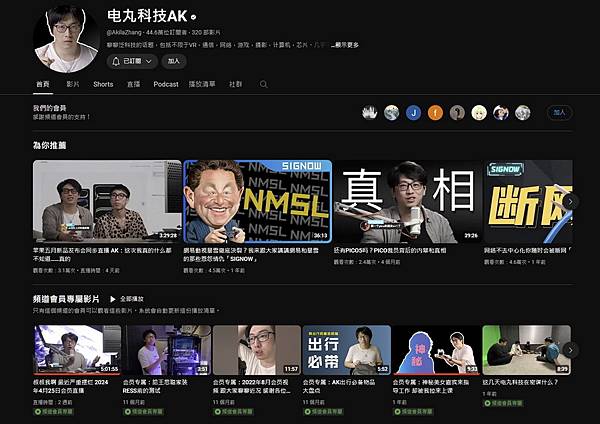Open the green-screen office video thumbnail
Screen dimensions: 600x424
tap(527, 350)
